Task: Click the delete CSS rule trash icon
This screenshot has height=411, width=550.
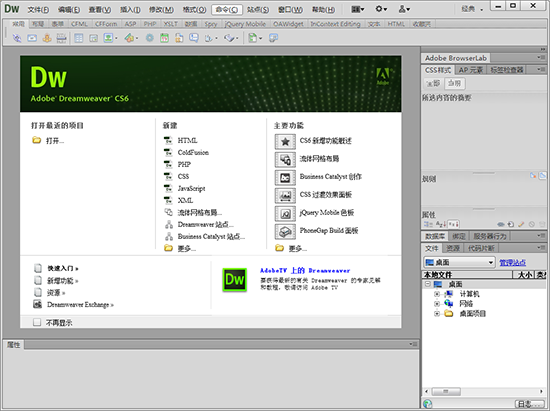Action: point(542,224)
